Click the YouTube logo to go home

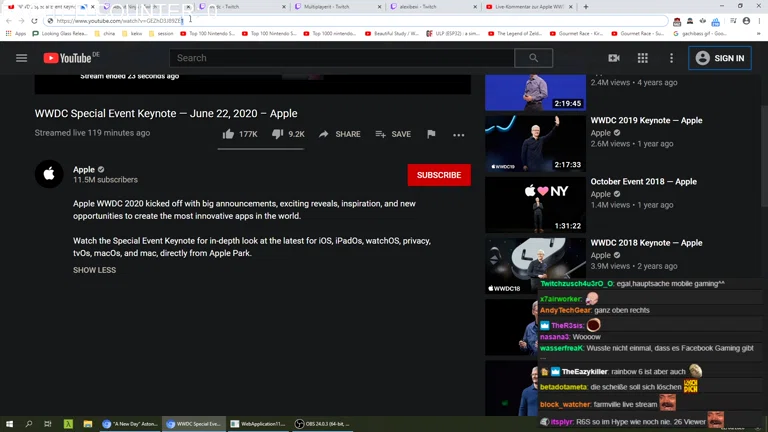(x=68, y=58)
